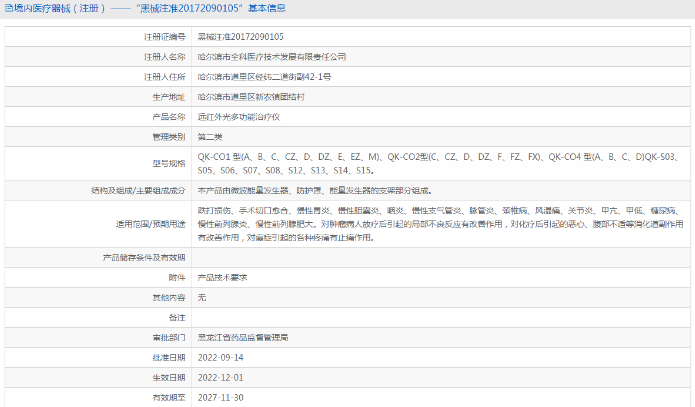Click the 适用范围/预期用途 label
This screenshot has width=695, height=407.
(x=151, y=224)
